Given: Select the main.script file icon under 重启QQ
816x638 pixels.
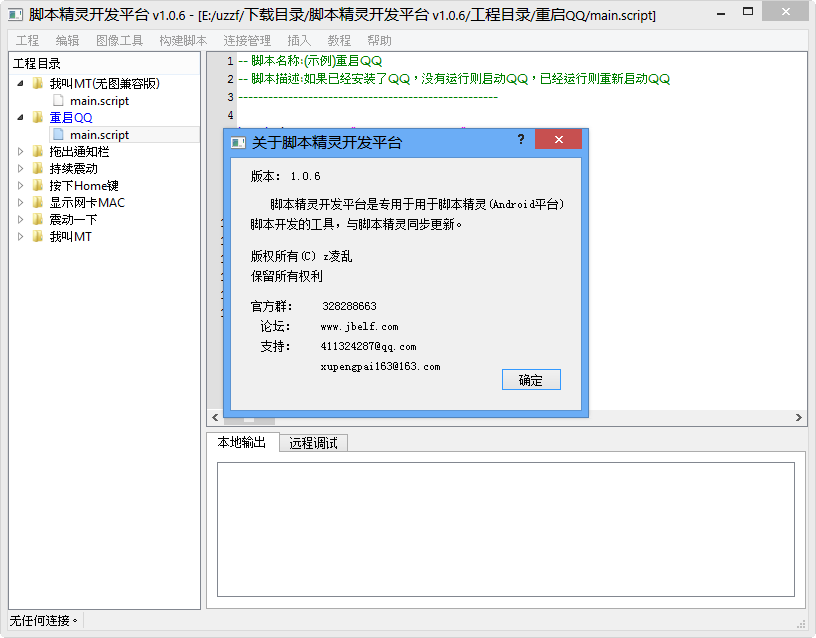Looking at the screenshot, I should [x=57, y=135].
